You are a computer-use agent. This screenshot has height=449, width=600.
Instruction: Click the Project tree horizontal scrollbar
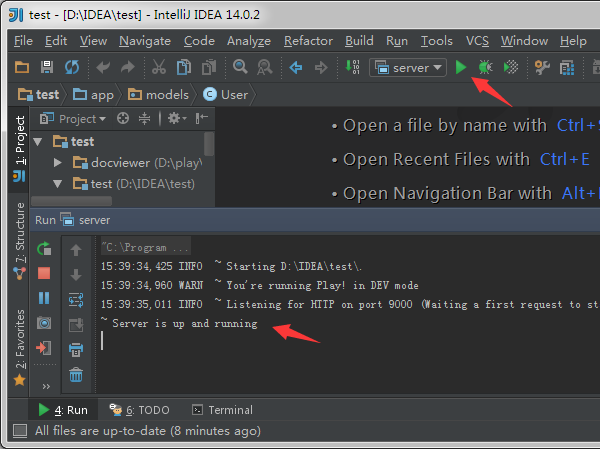pos(72,201)
